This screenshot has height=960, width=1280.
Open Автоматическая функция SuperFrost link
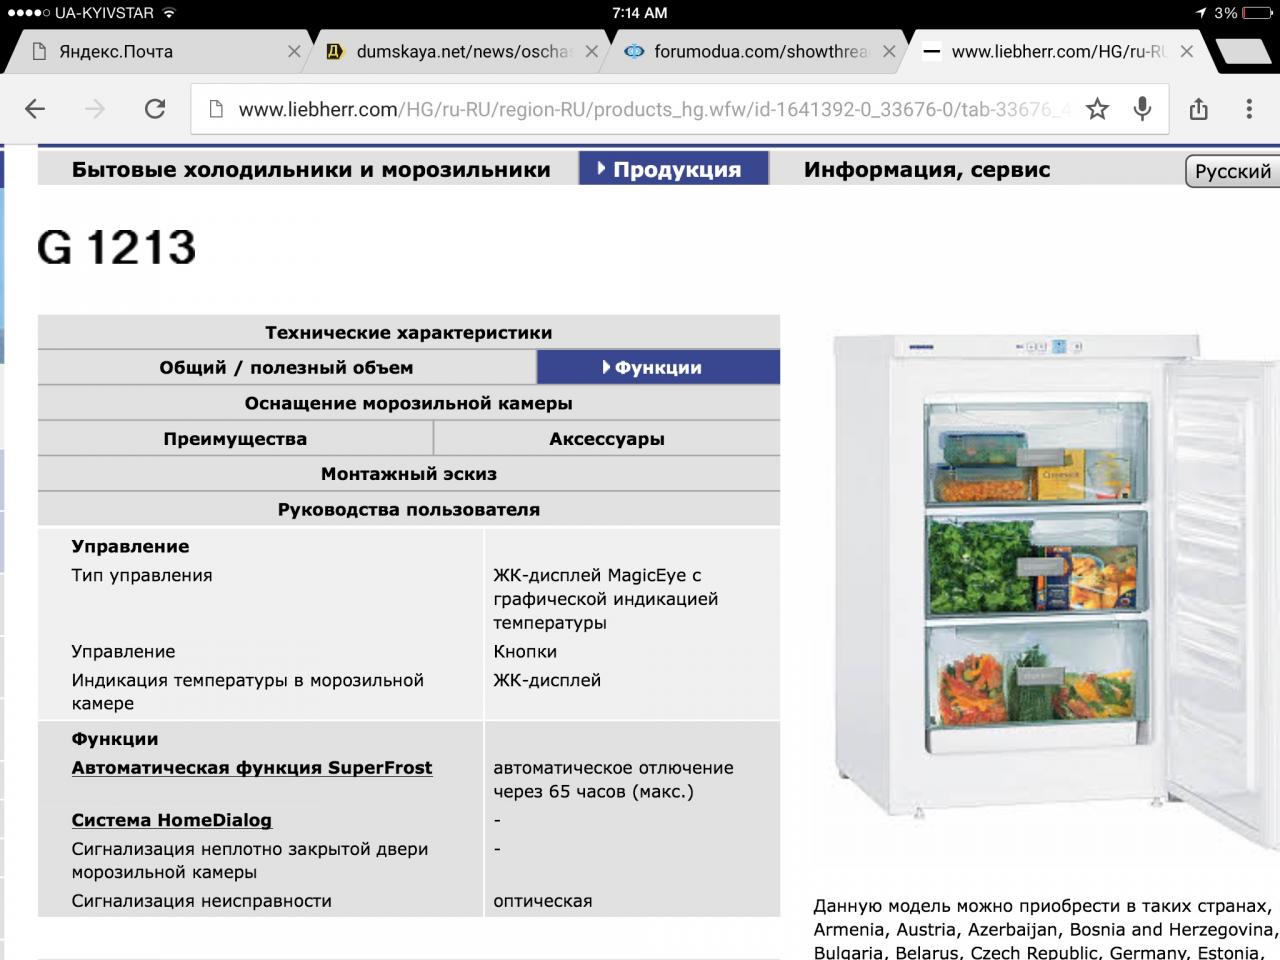point(252,767)
